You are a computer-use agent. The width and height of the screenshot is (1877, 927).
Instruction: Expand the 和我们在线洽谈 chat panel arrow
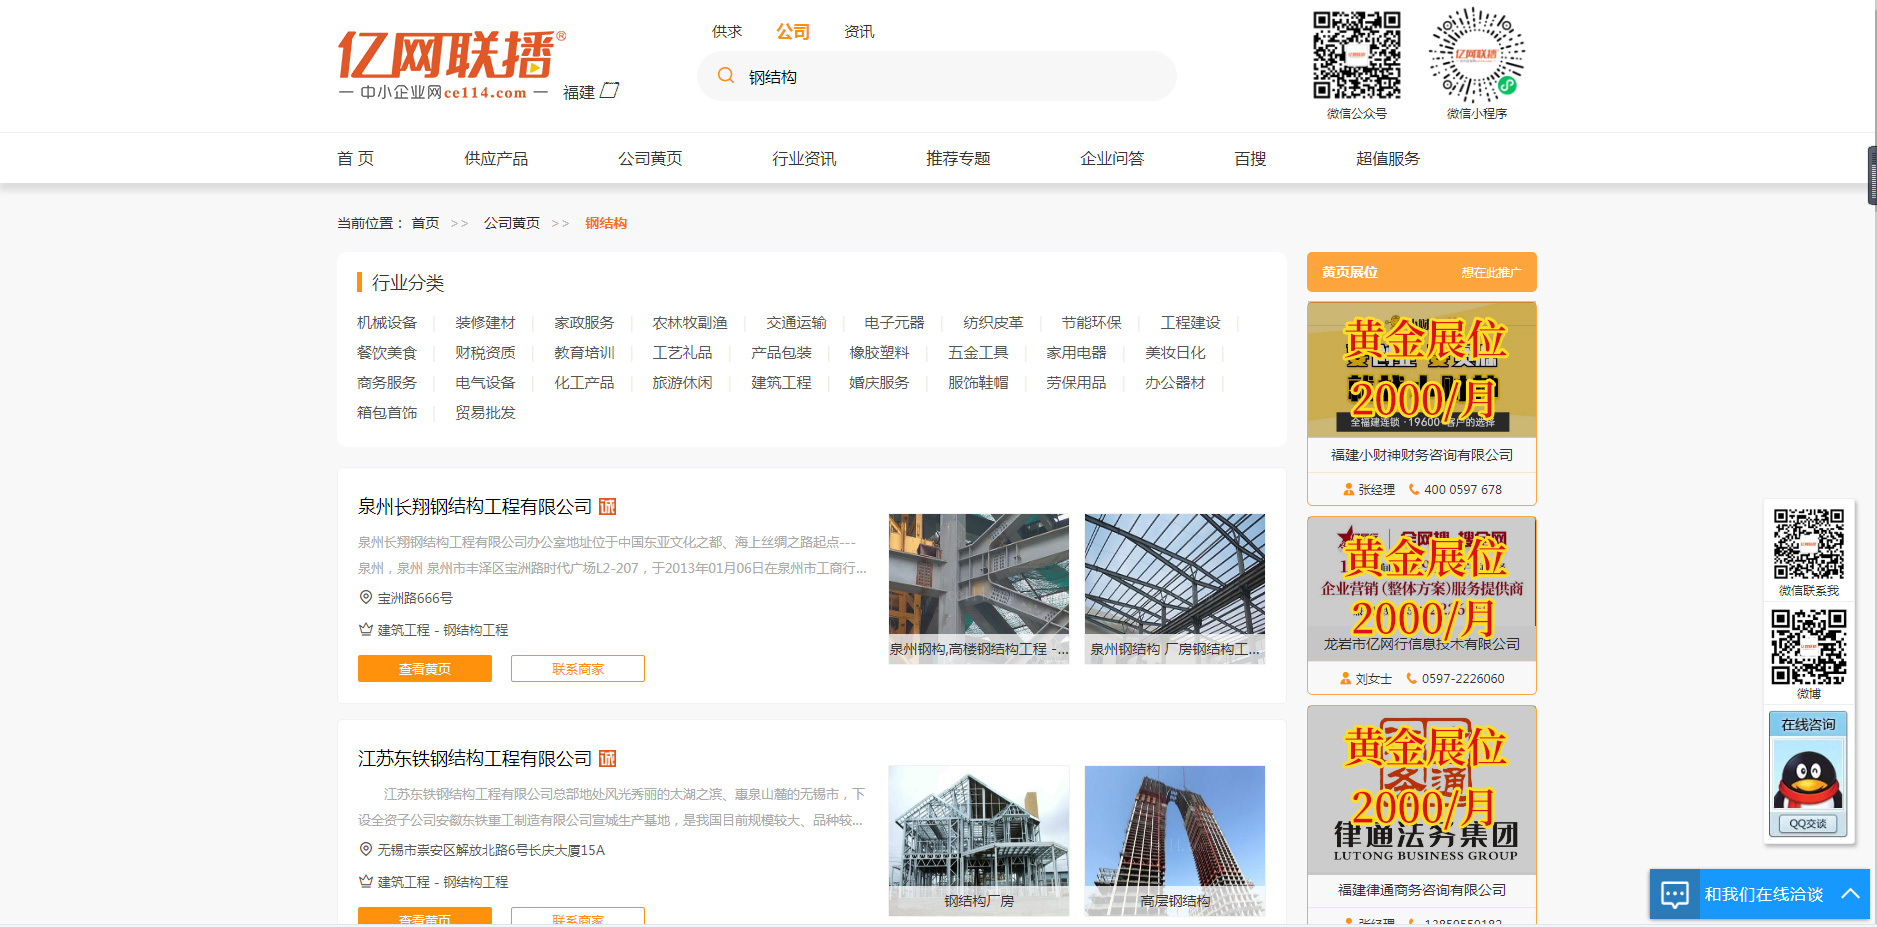[x=1850, y=894]
